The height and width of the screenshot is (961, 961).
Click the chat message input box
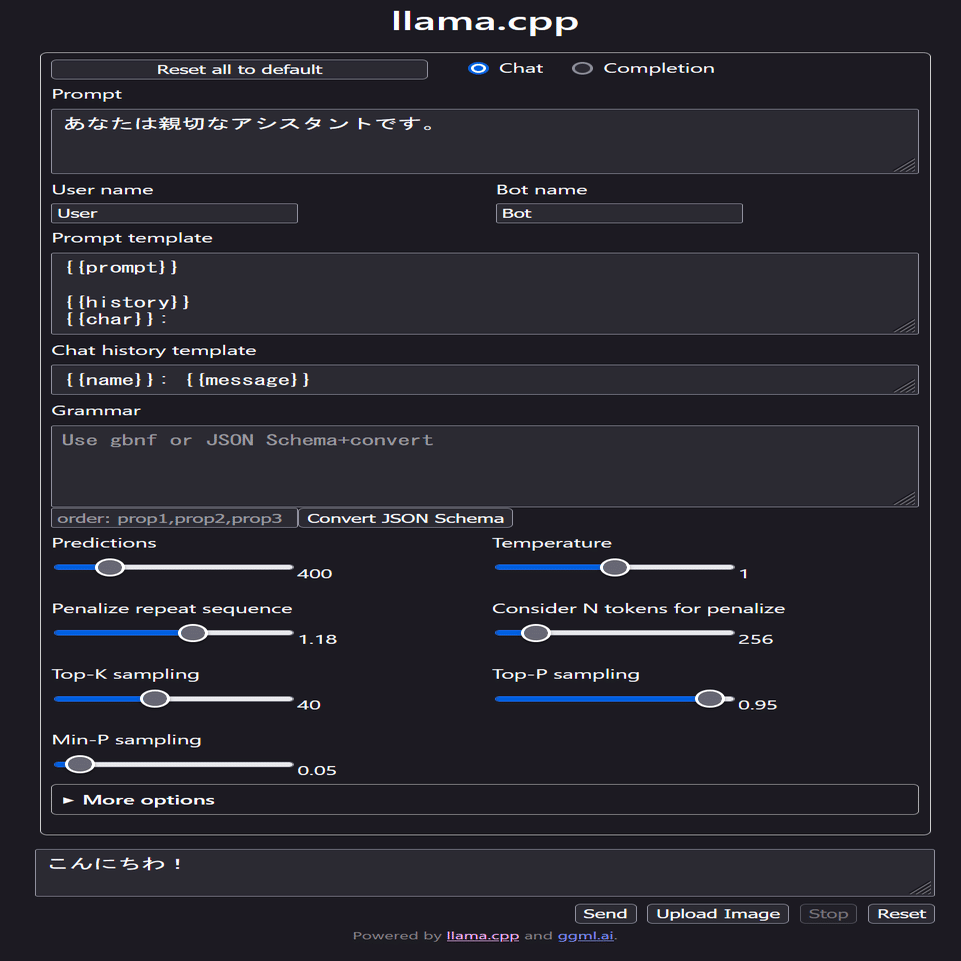[x=485, y=873]
